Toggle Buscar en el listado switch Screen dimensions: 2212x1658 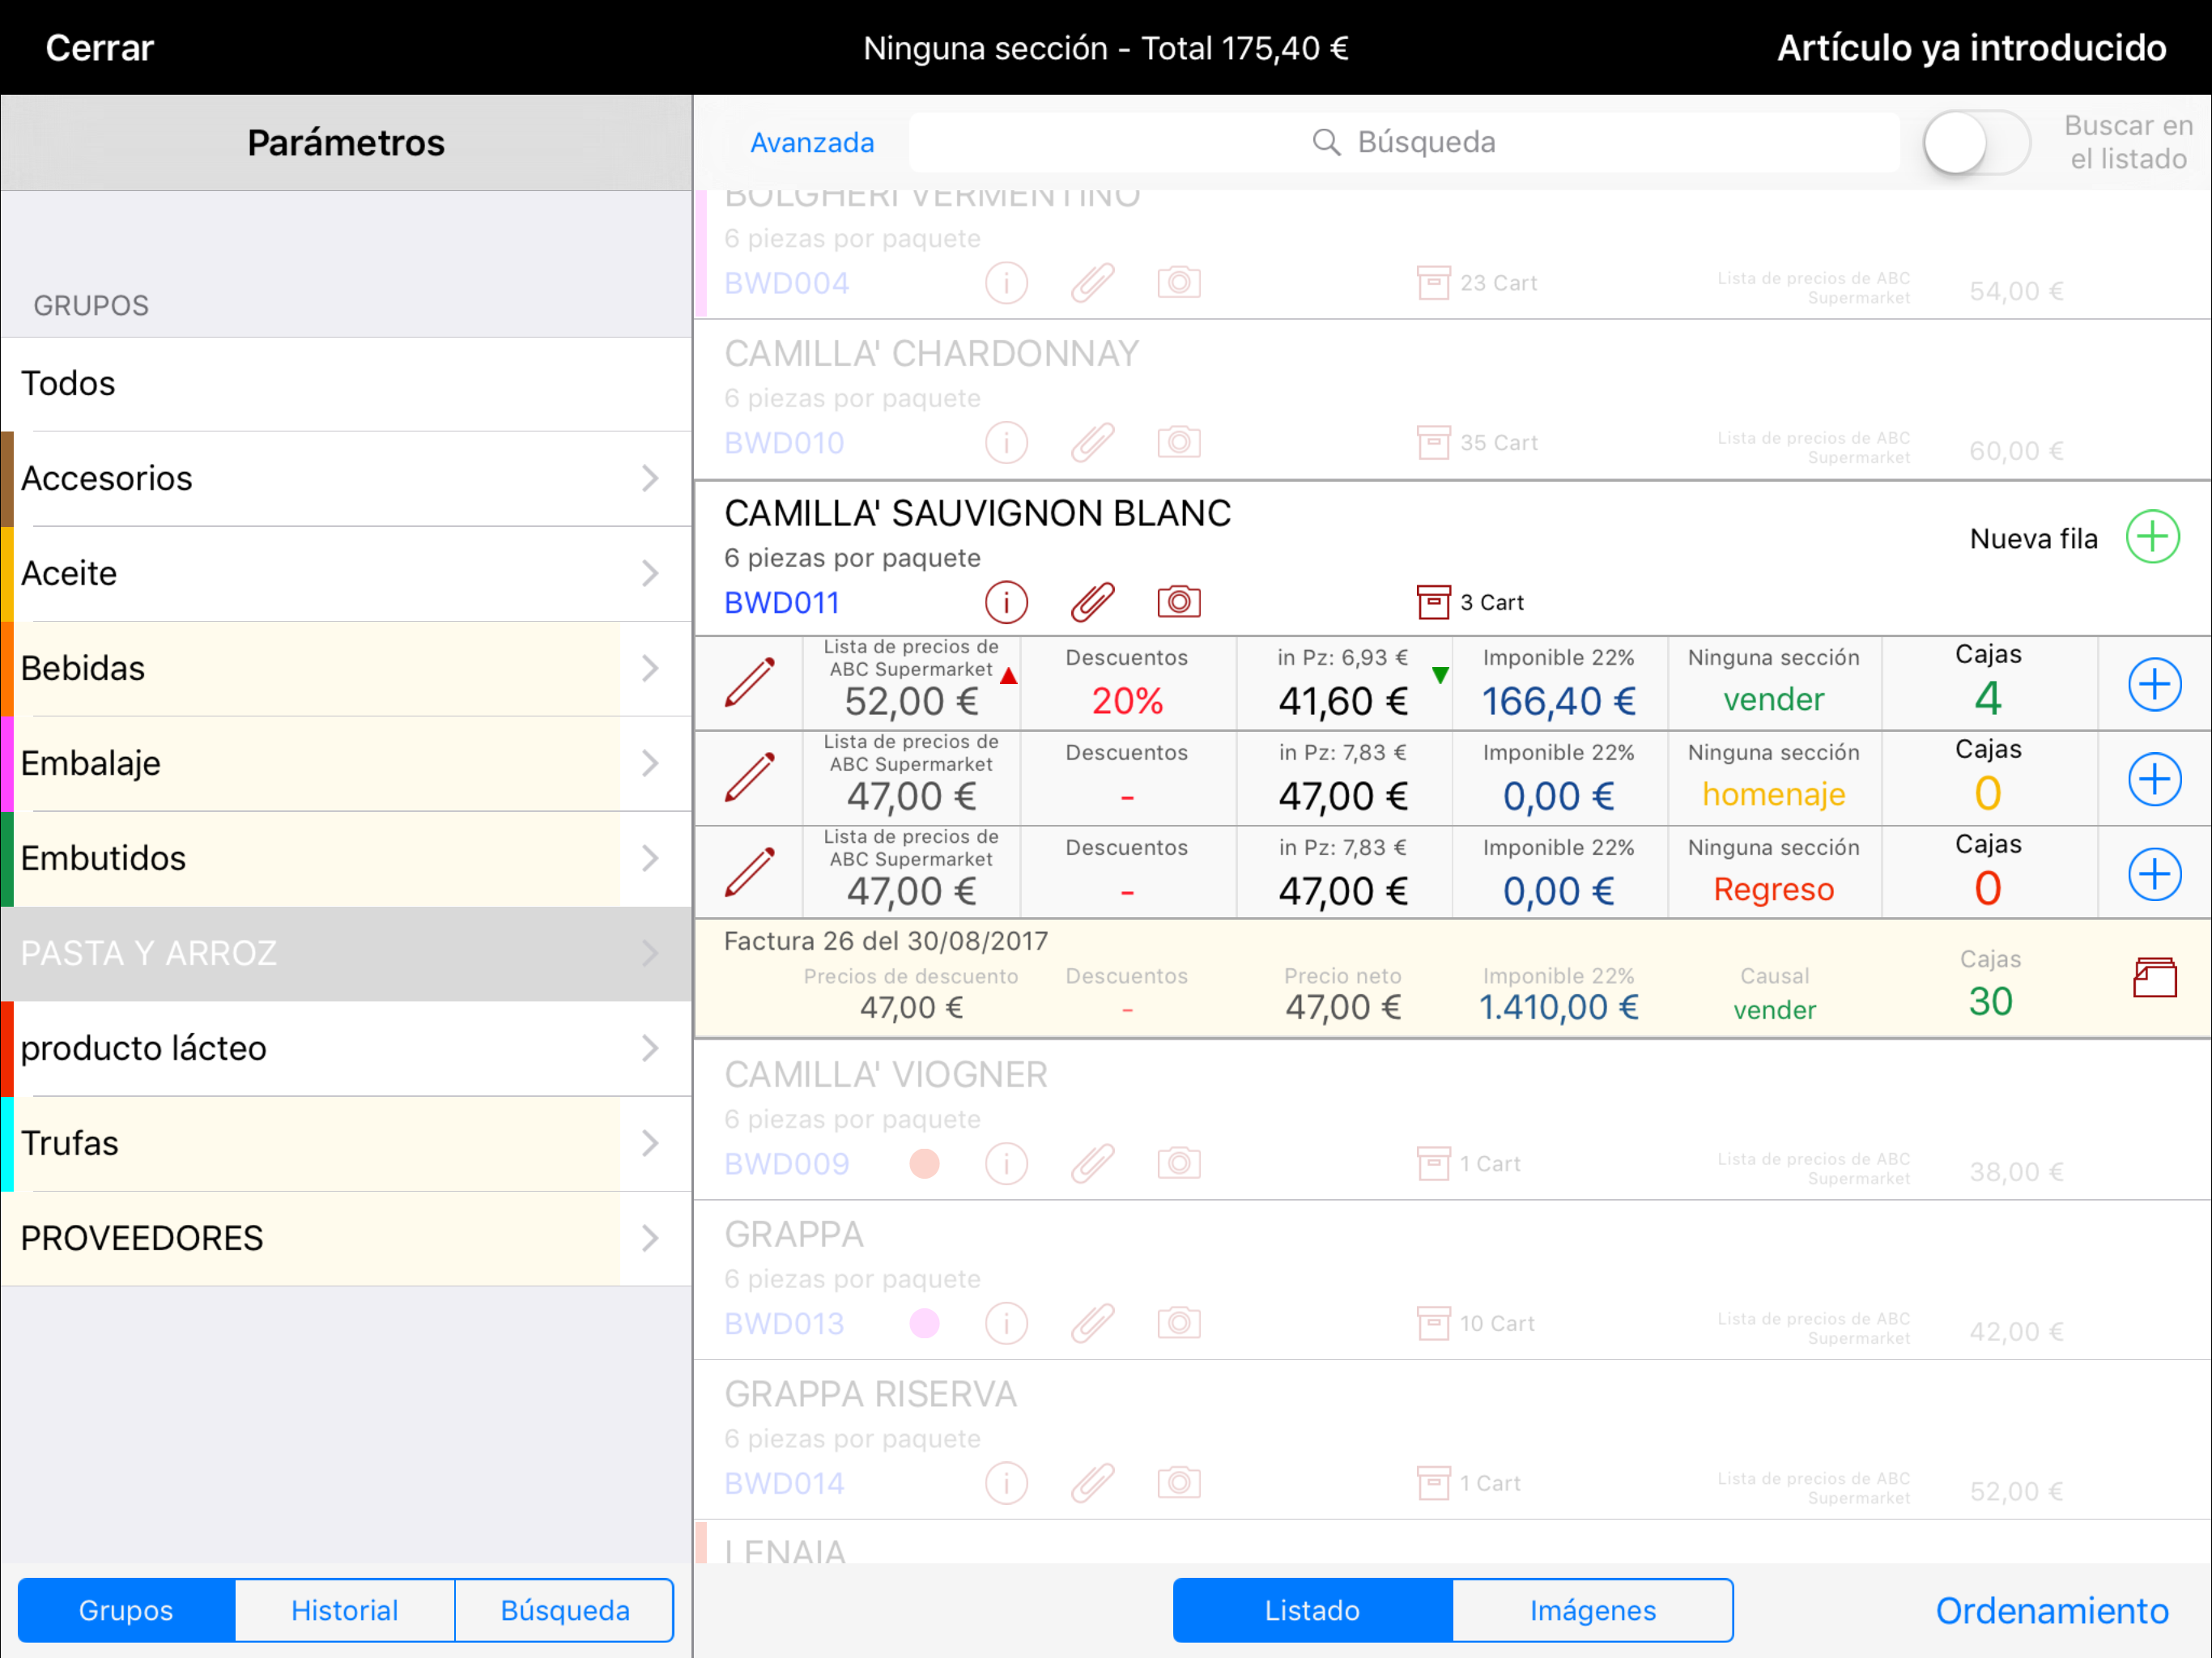[1976, 143]
